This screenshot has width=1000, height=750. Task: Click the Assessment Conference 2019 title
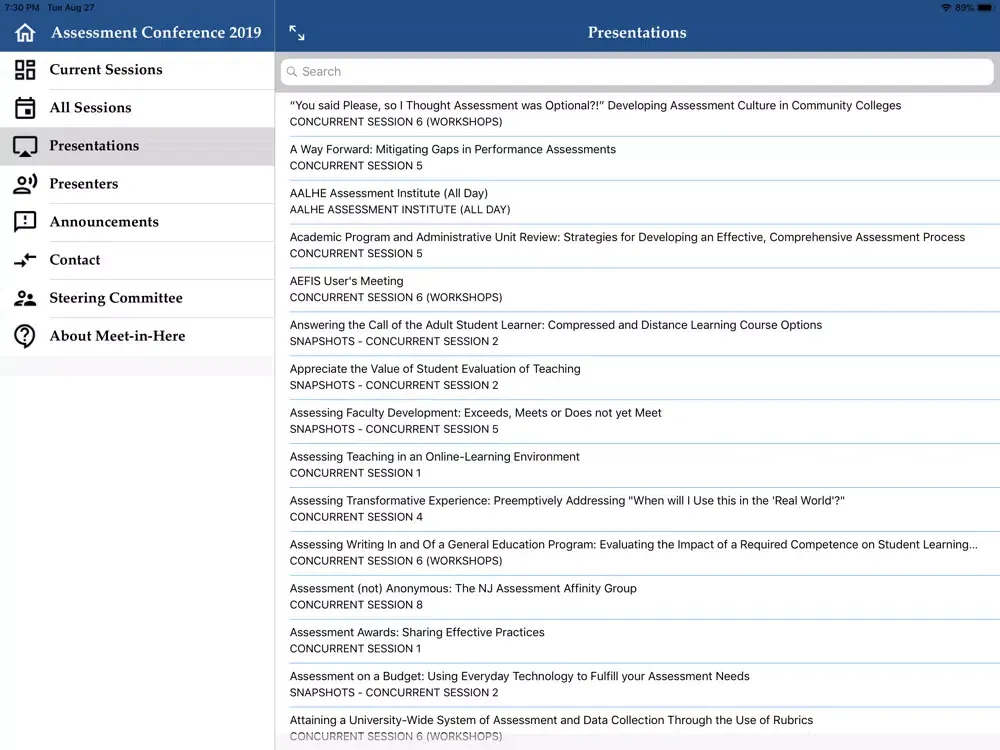pyautogui.click(x=156, y=33)
